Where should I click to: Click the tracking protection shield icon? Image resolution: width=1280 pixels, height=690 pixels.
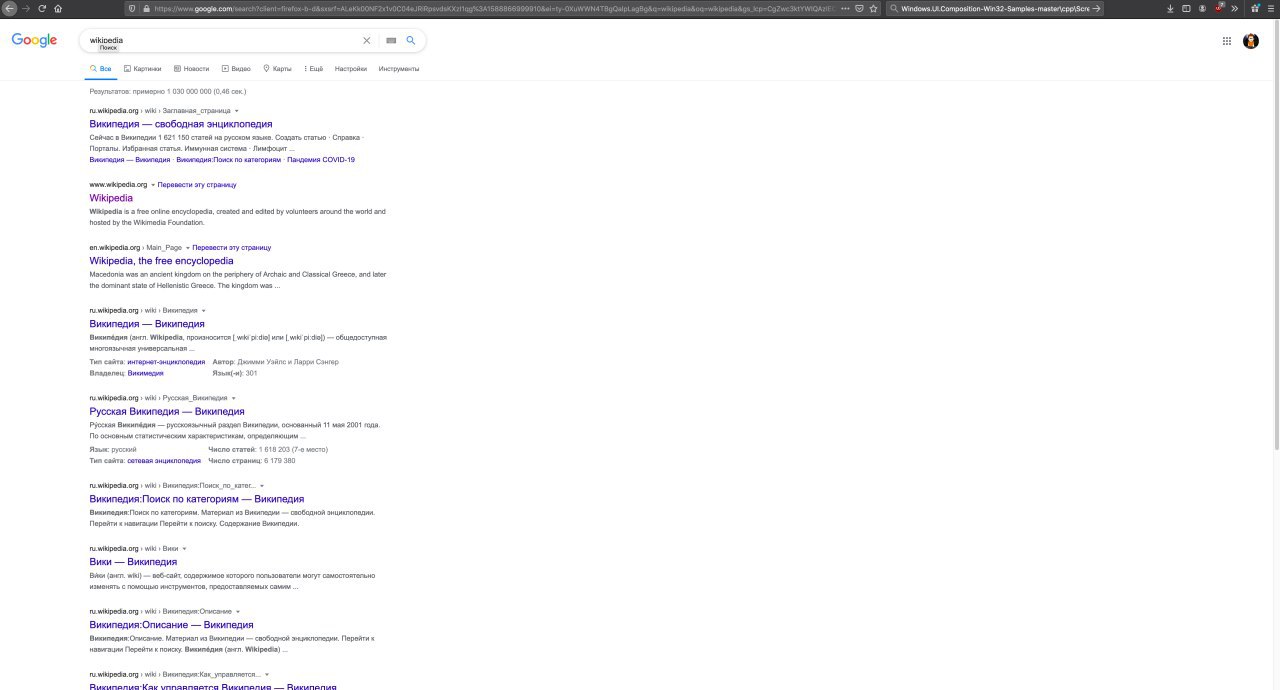click(x=132, y=8)
